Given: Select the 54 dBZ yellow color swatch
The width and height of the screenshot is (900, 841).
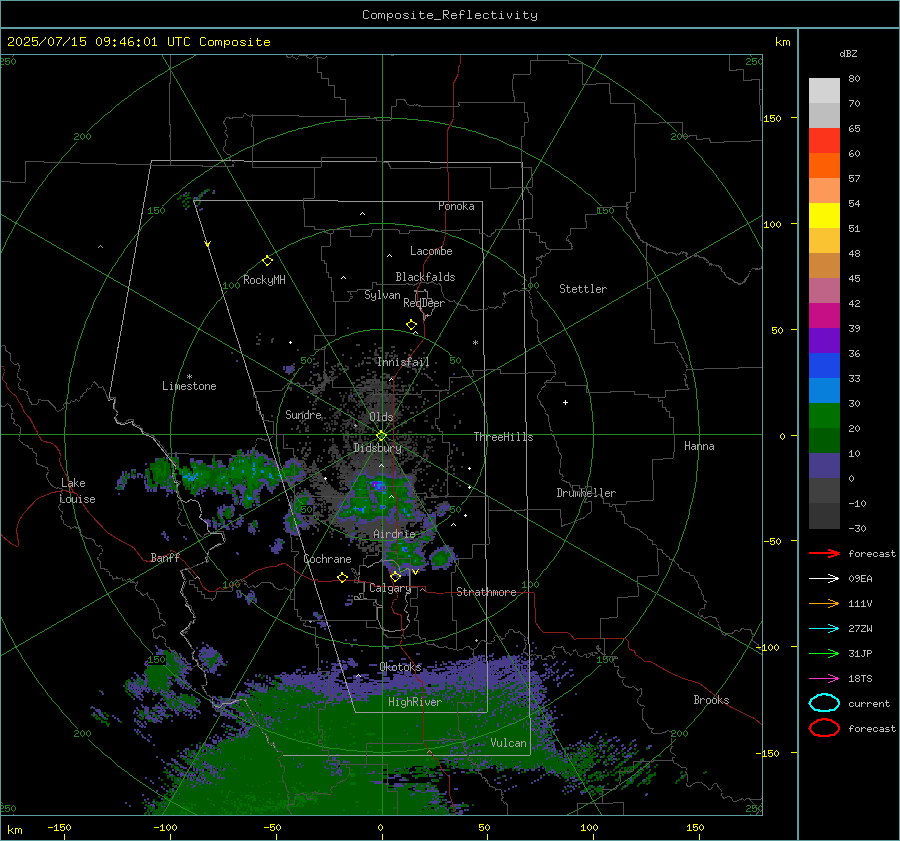Looking at the screenshot, I should coord(824,216).
